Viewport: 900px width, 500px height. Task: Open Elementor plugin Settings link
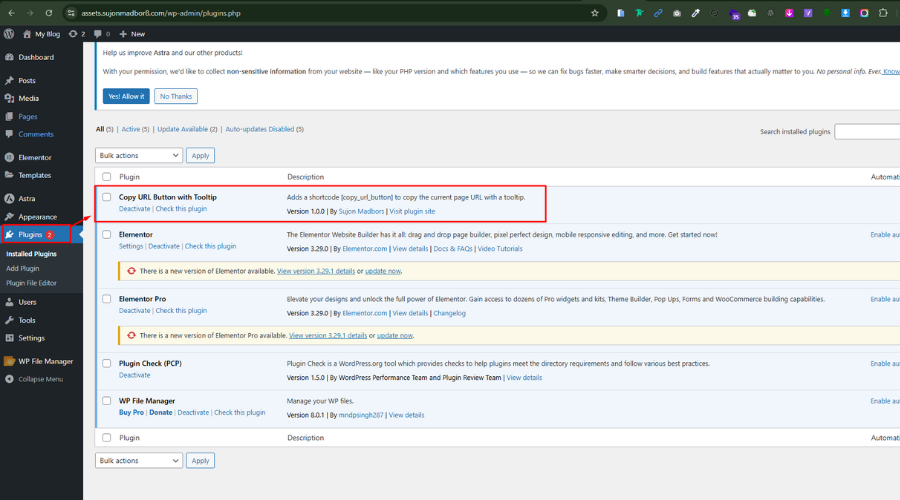pos(131,246)
